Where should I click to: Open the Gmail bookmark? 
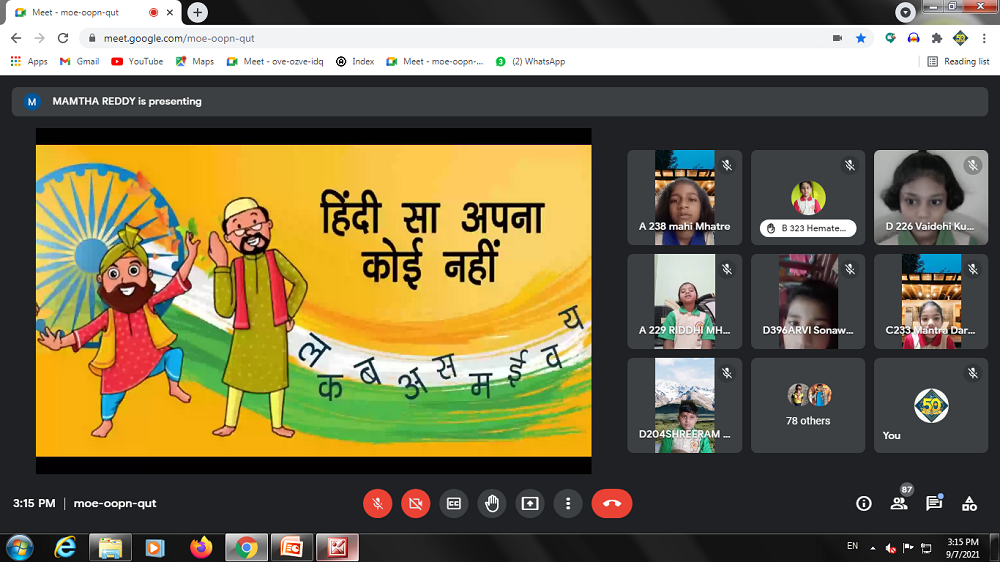point(80,61)
